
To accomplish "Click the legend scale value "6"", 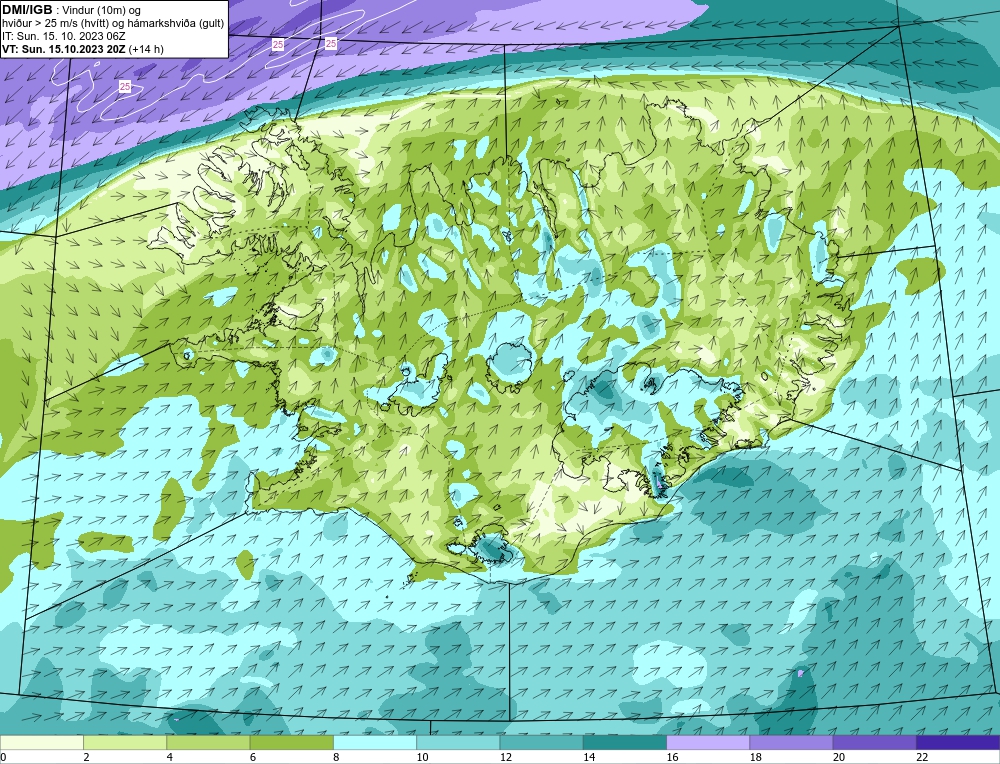I will [x=253, y=757].
